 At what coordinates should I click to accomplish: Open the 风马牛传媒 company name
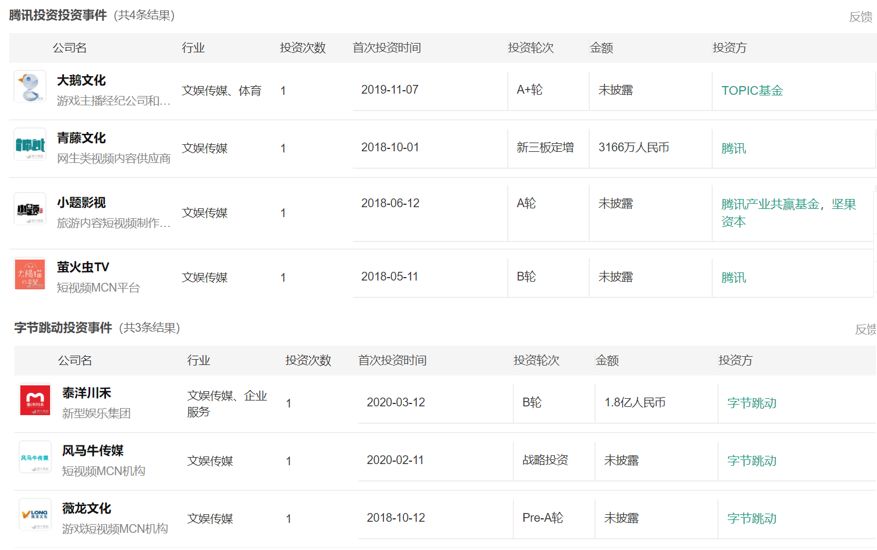(93, 451)
